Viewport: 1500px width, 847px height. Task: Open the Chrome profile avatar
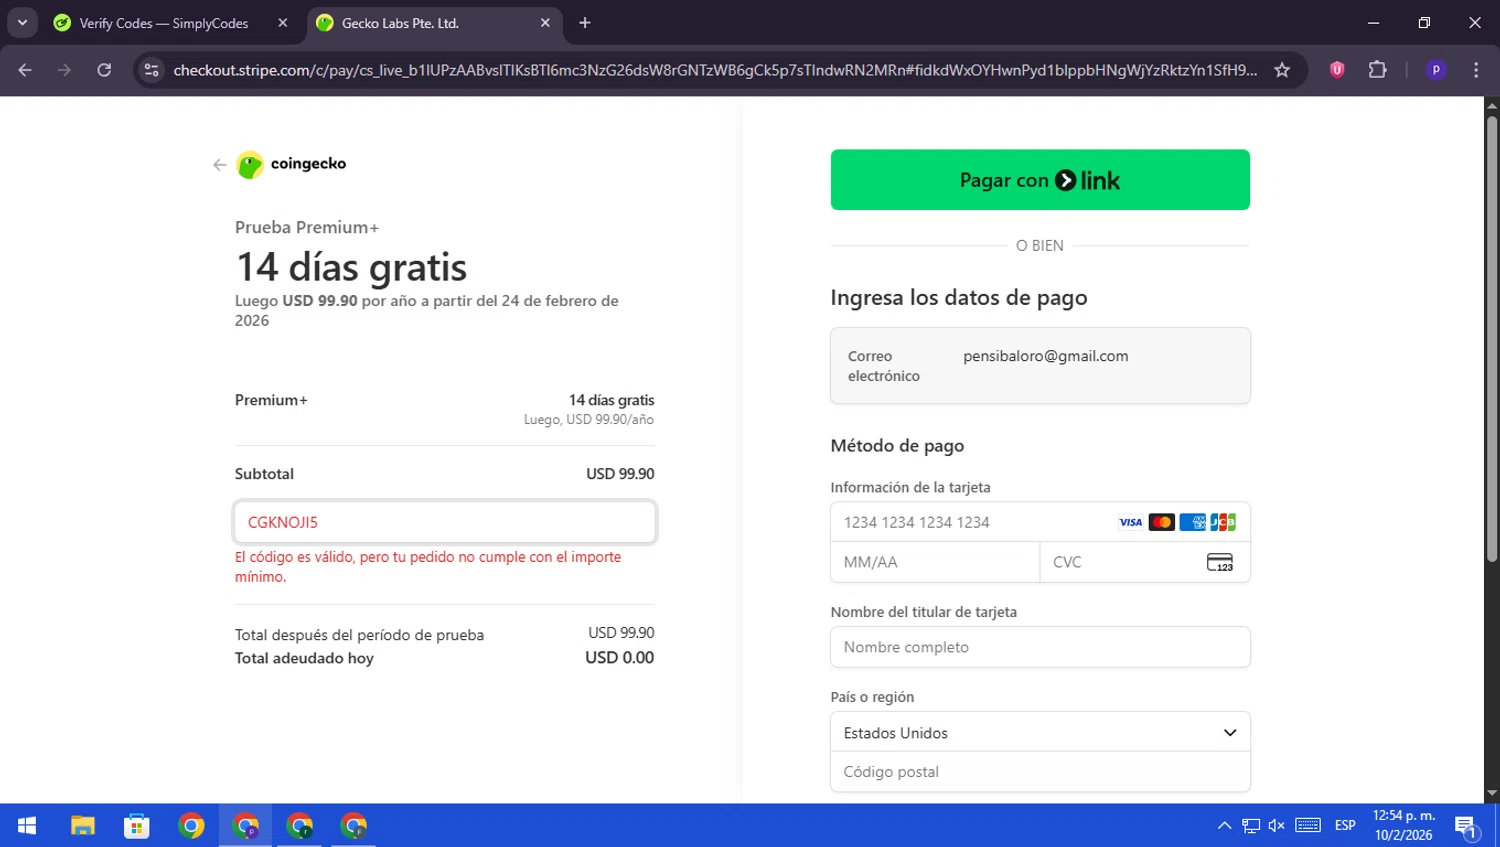point(1436,70)
